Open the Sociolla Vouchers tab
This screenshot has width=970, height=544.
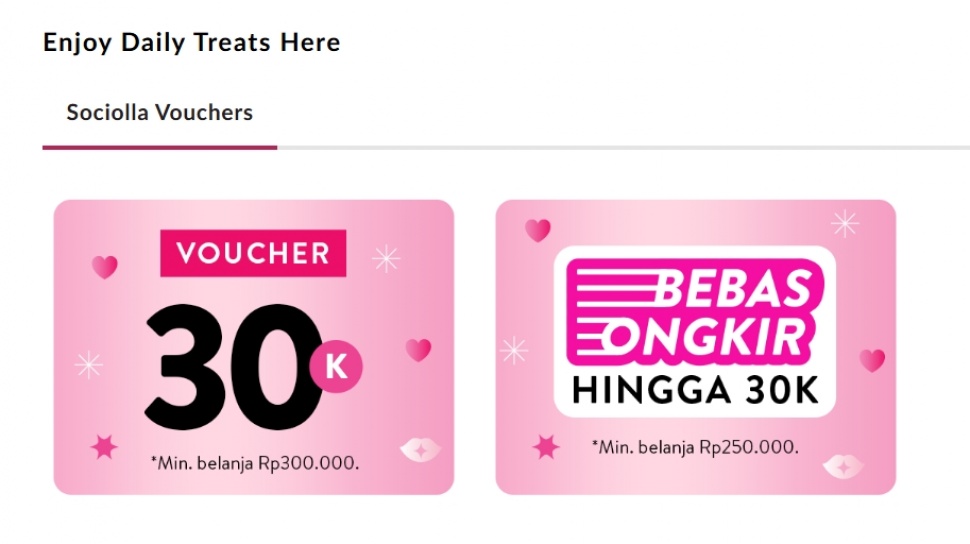point(160,113)
